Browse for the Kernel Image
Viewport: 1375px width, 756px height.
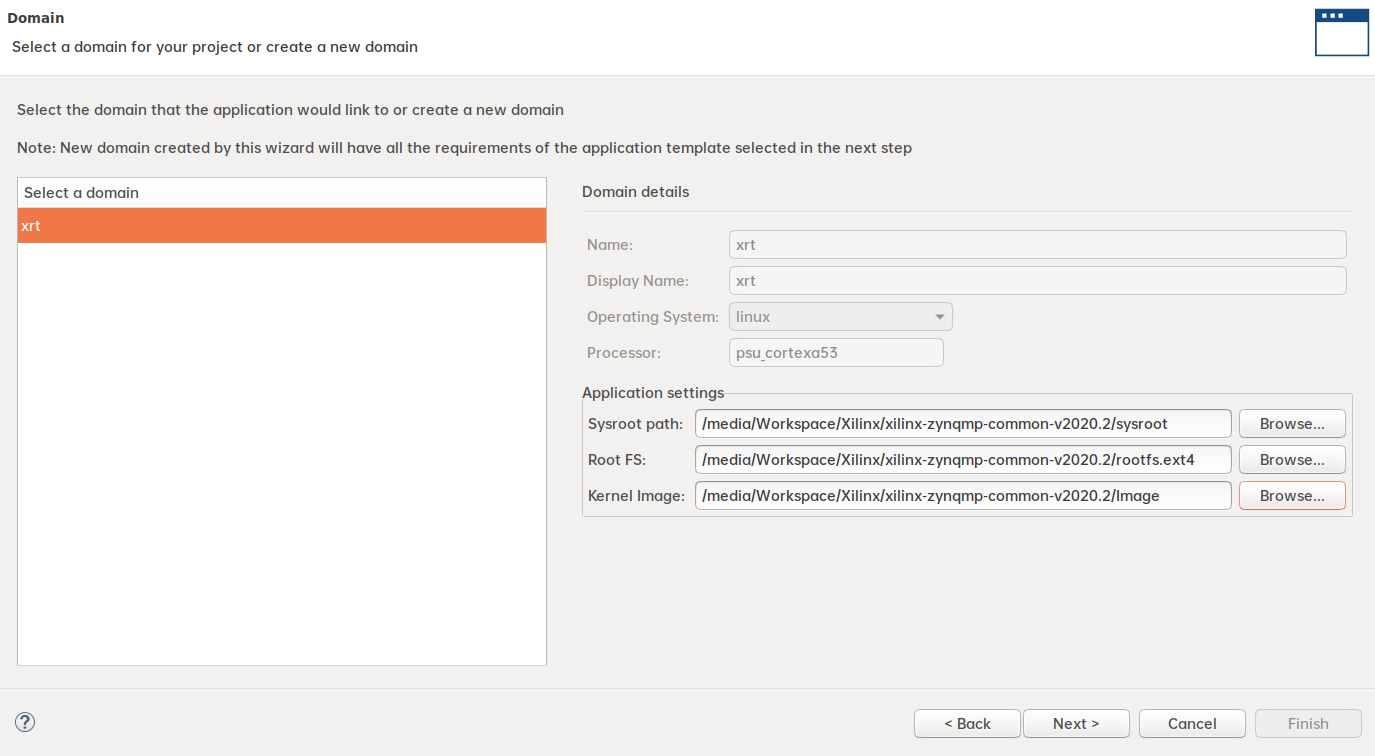[x=1292, y=496]
